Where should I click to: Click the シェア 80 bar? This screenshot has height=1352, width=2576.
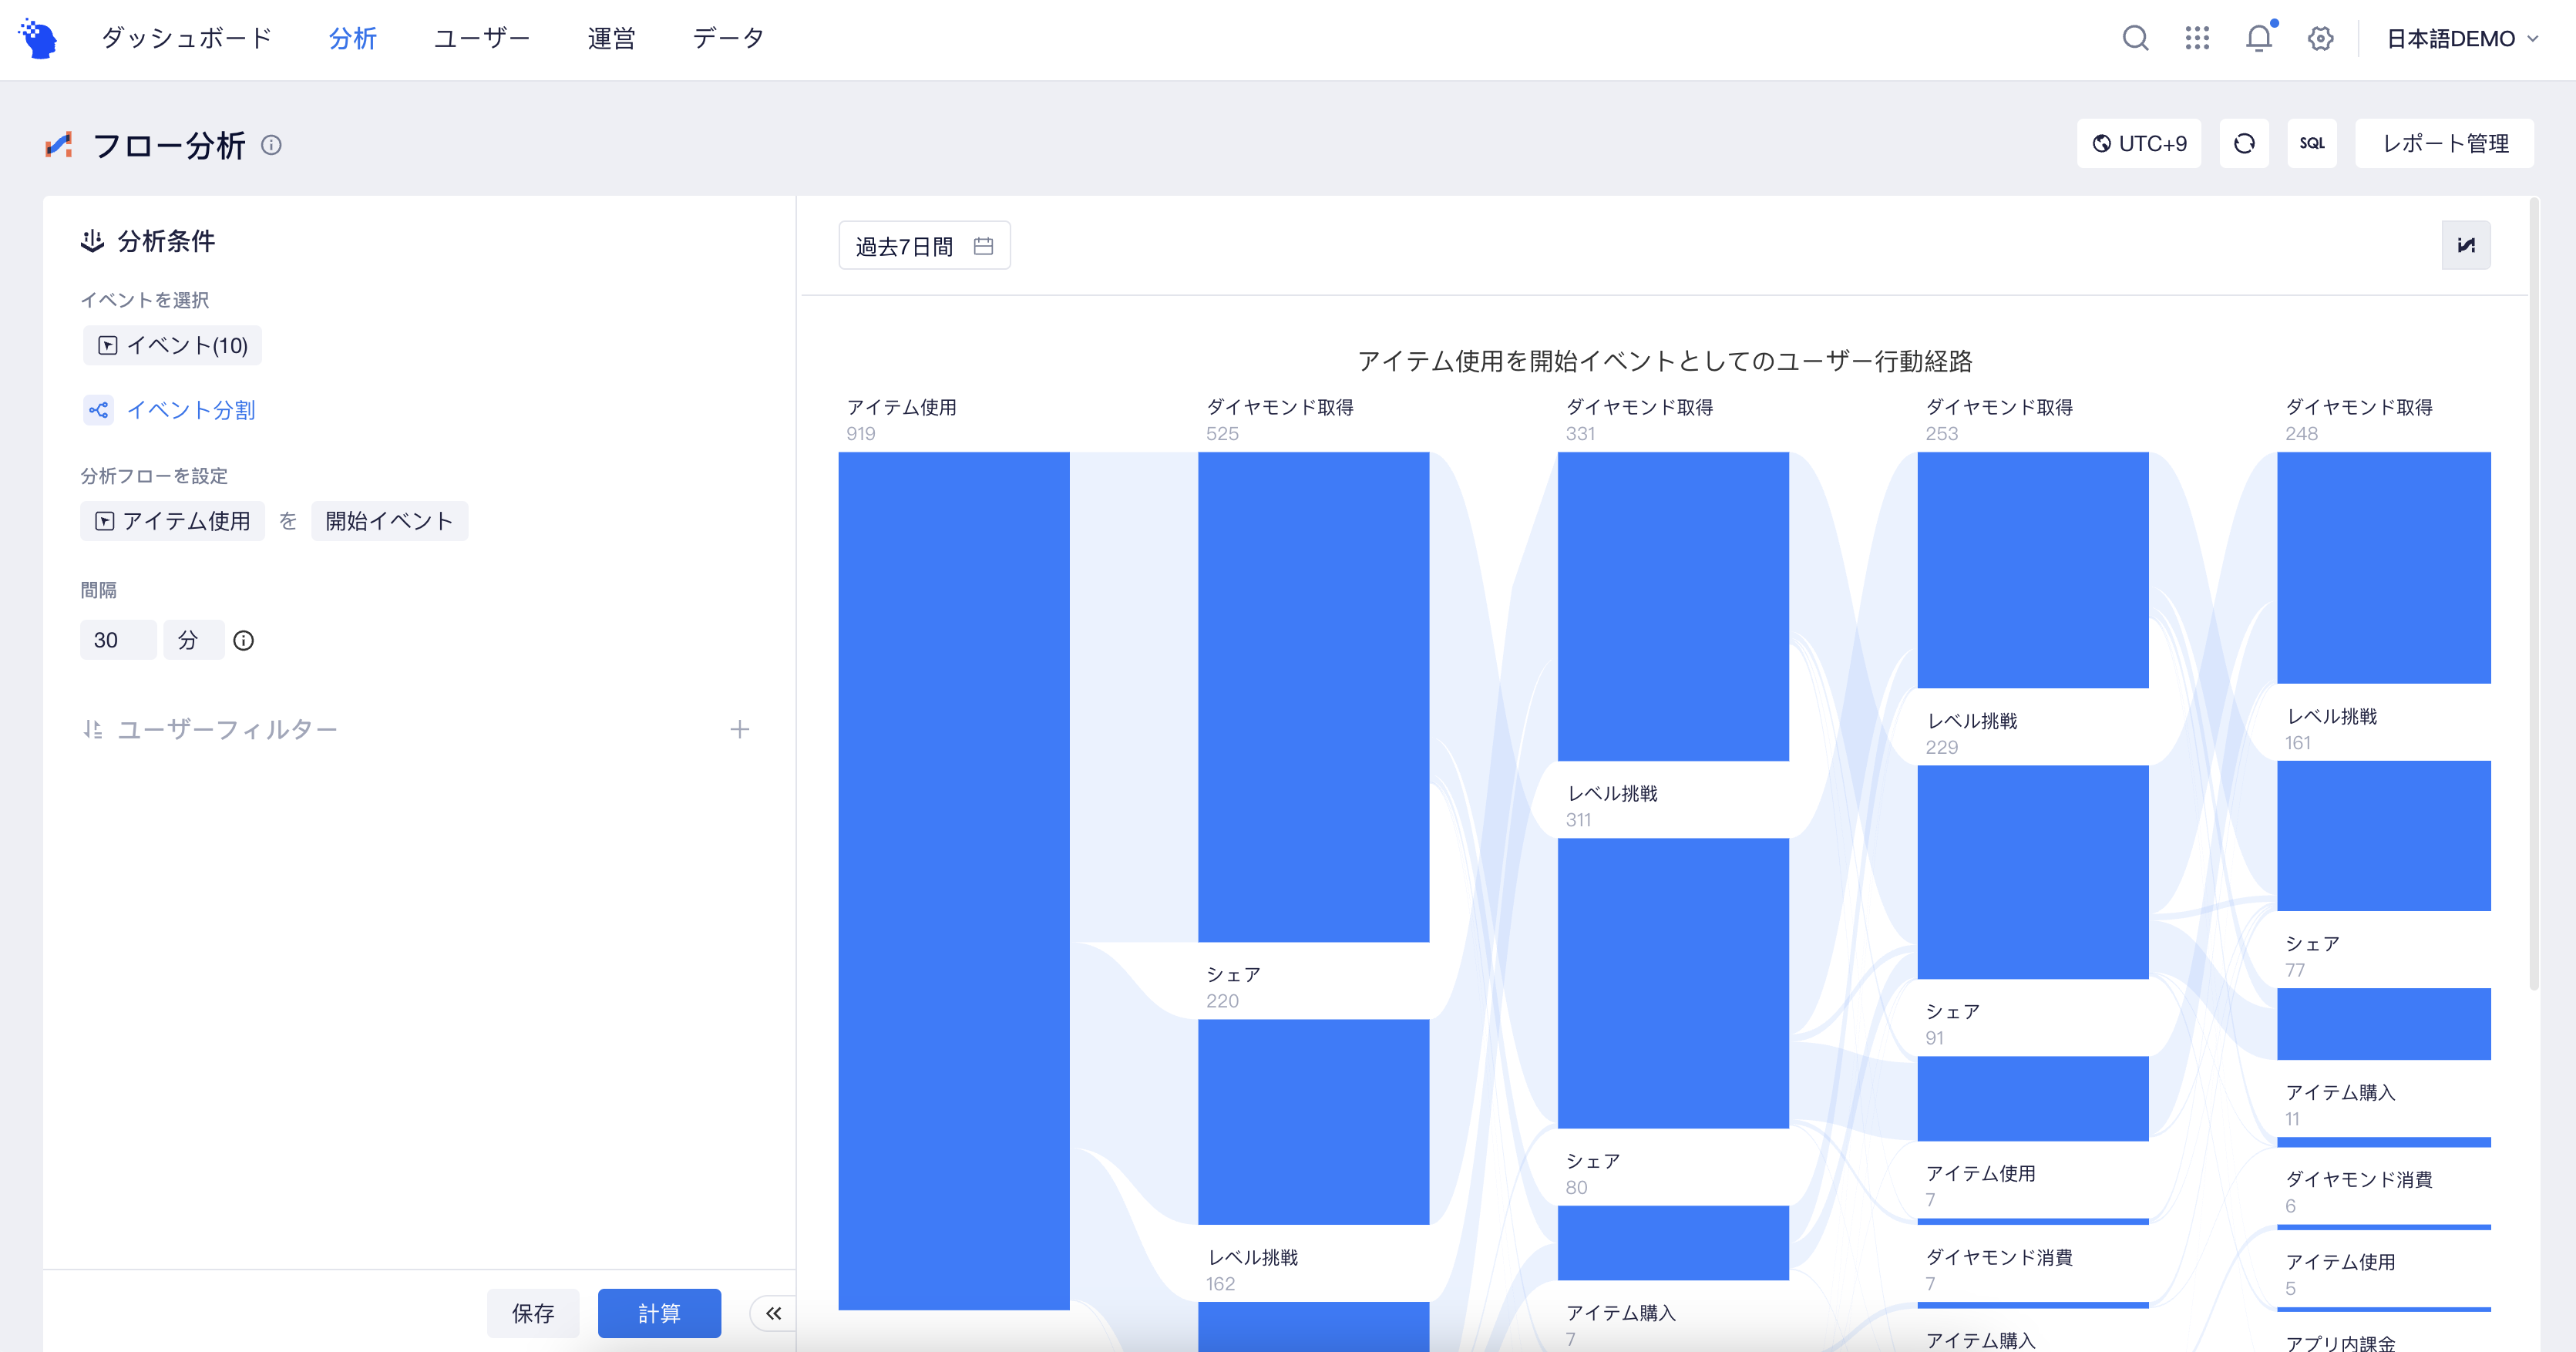1673,1243
